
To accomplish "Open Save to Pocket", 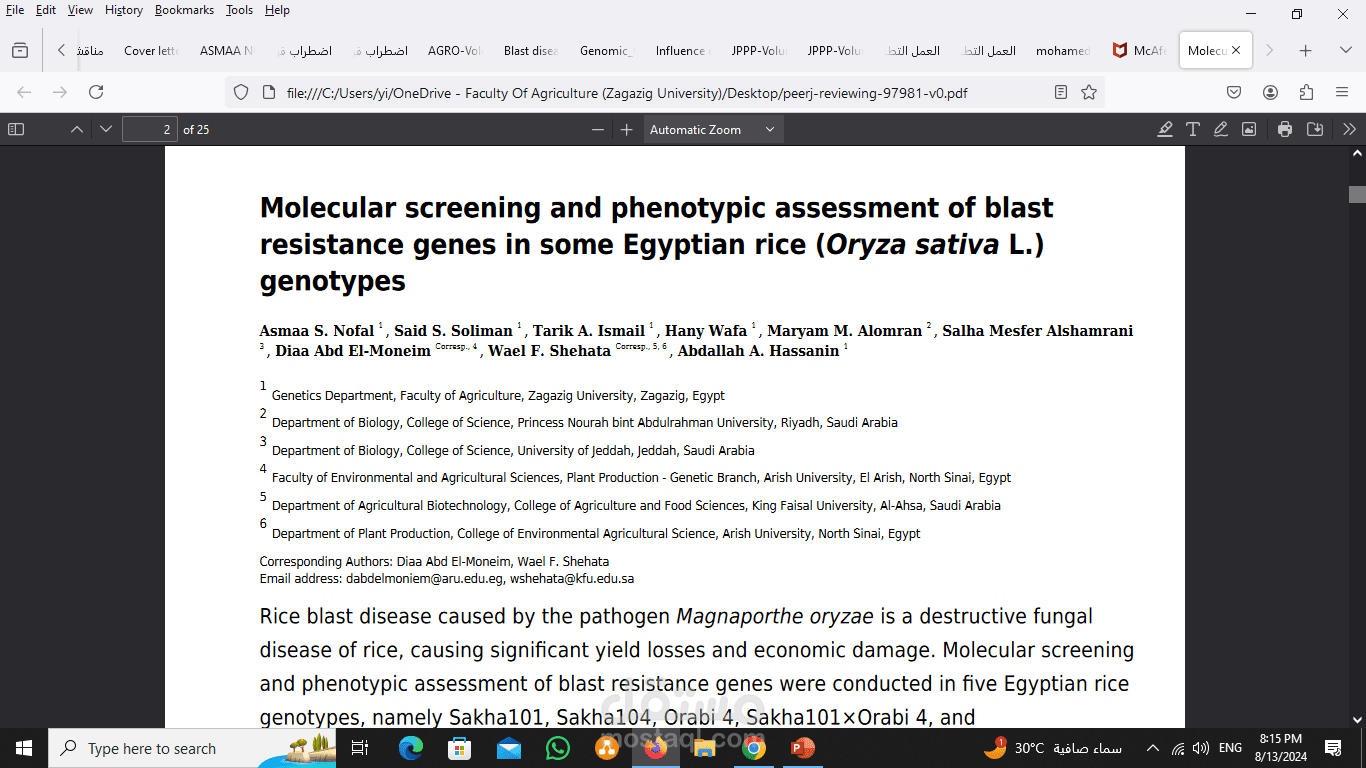I will pos(1234,92).
